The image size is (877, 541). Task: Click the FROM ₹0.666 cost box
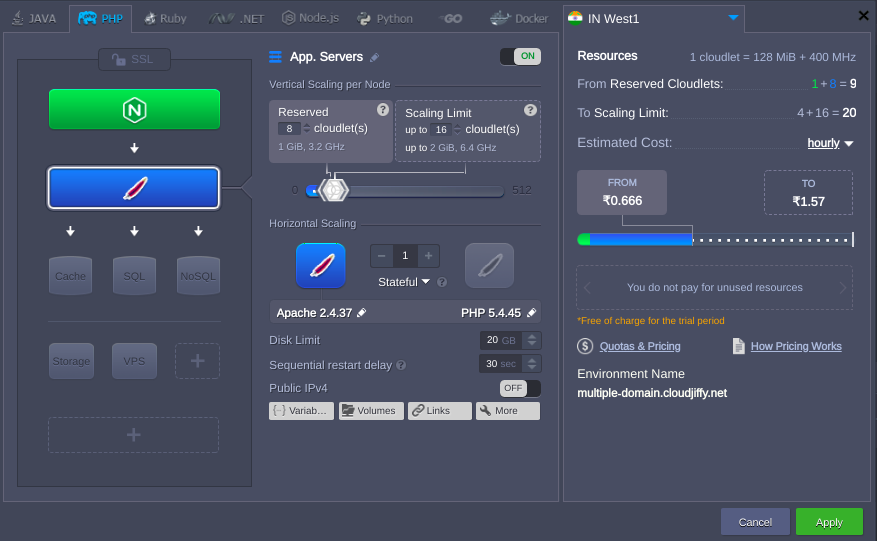[622, 192]
